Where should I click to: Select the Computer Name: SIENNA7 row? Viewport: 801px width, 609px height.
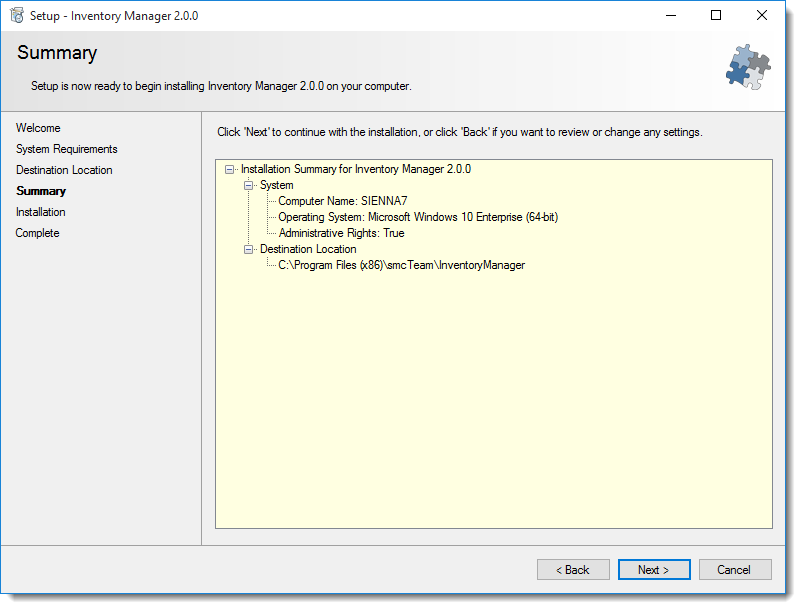pos(343,201)
